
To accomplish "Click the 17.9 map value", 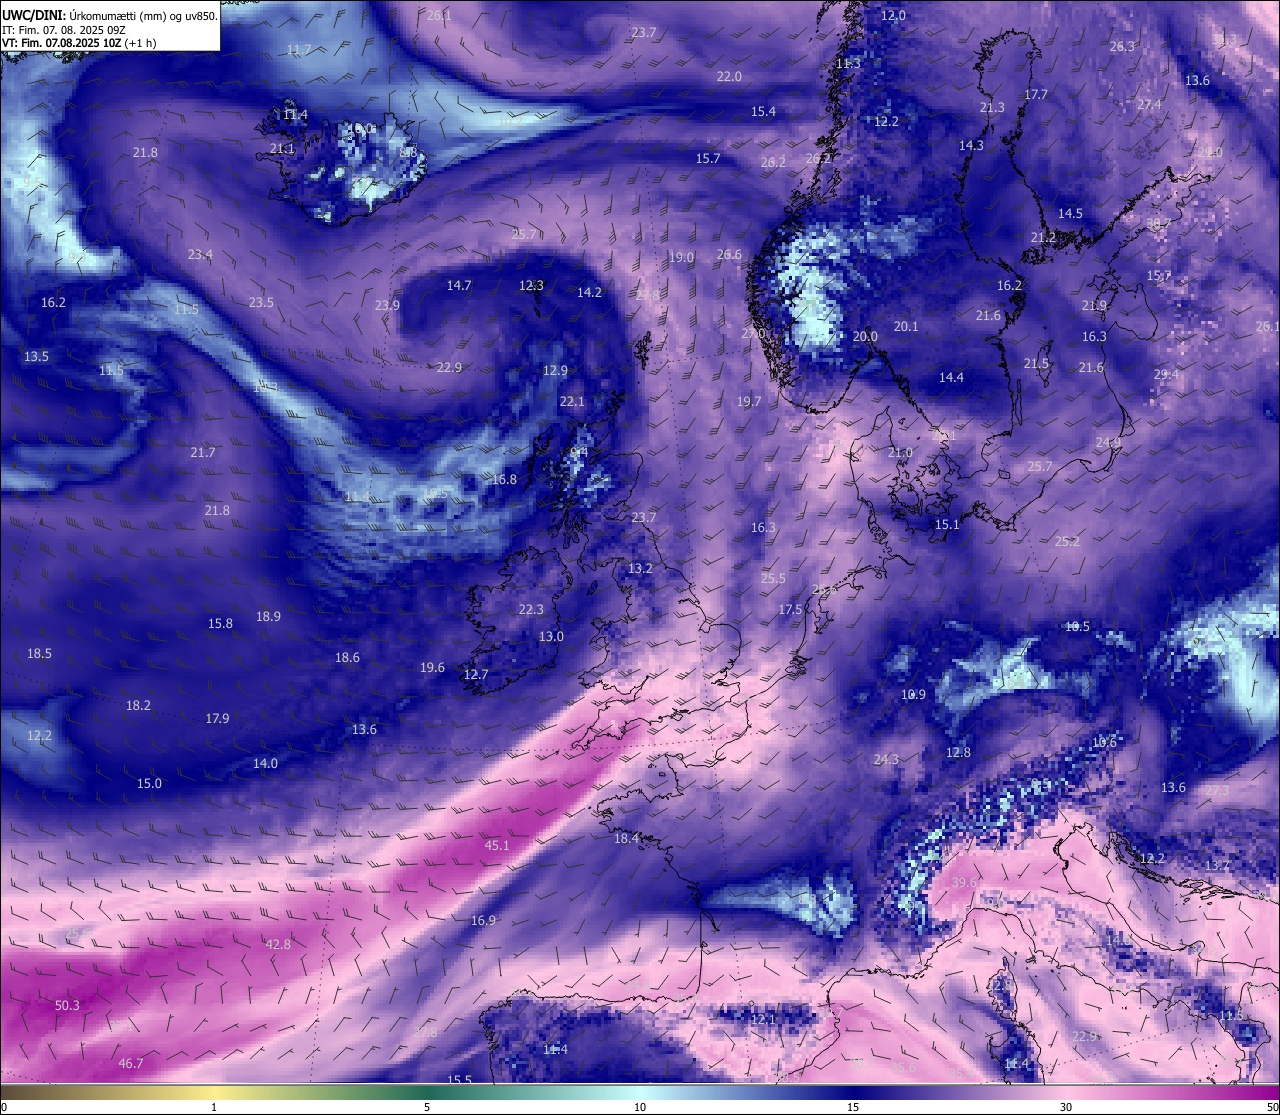I will pos(217,718).
